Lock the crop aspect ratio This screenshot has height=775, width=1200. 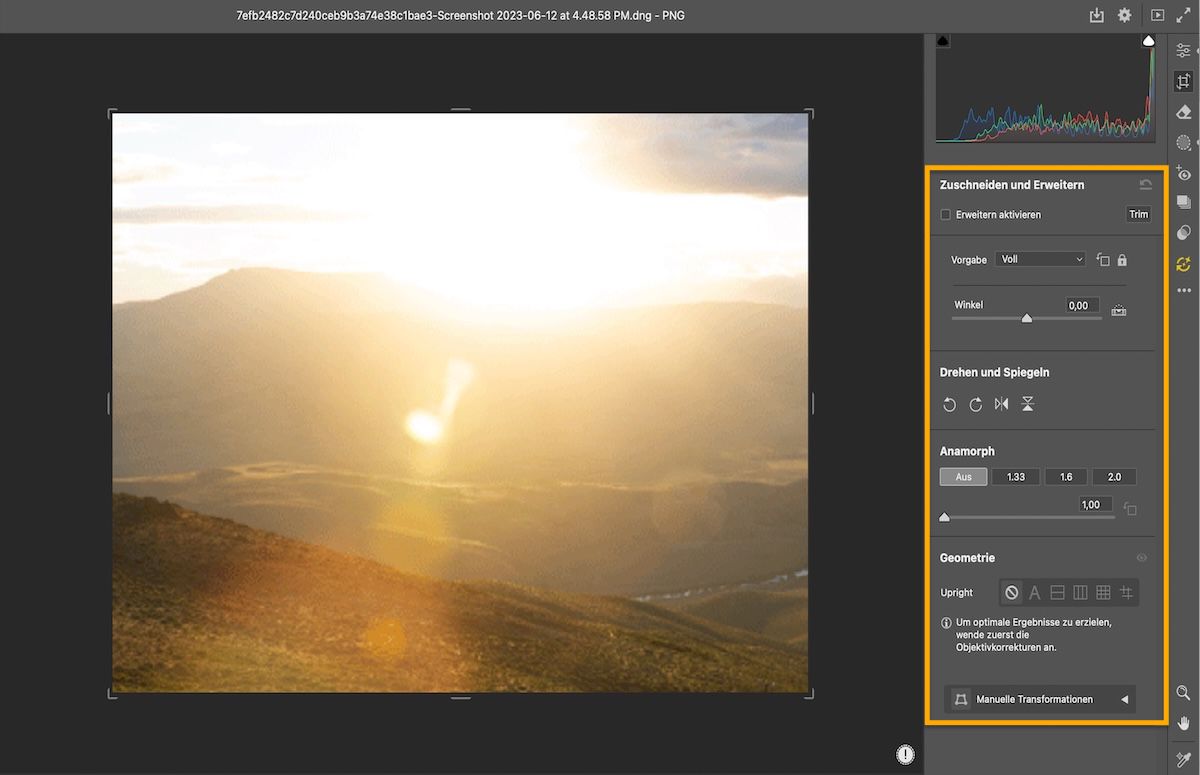[1122, 259]
